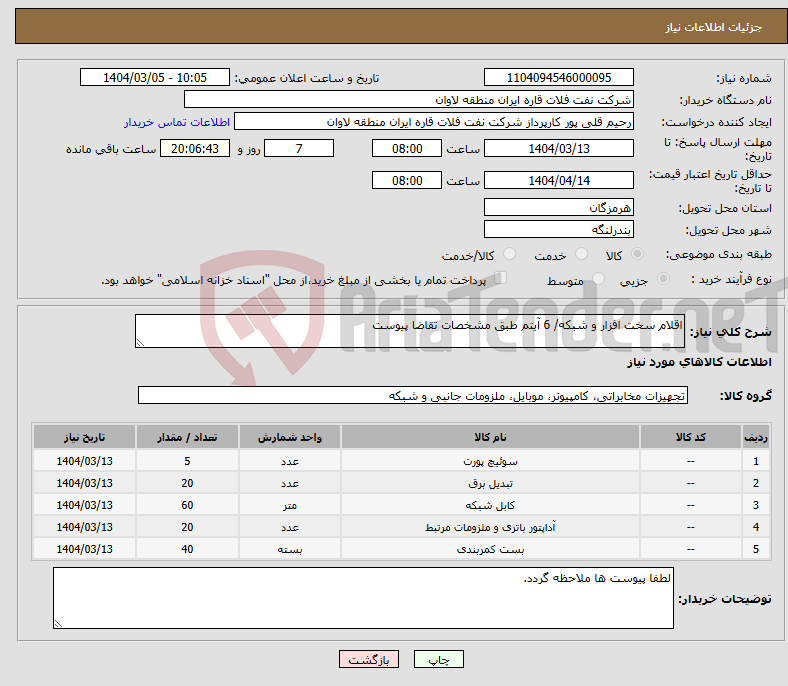The width and height of the screenshot is (788, 686).
Task: Click the buyer organization name field
Action: [x=409, y=100]
